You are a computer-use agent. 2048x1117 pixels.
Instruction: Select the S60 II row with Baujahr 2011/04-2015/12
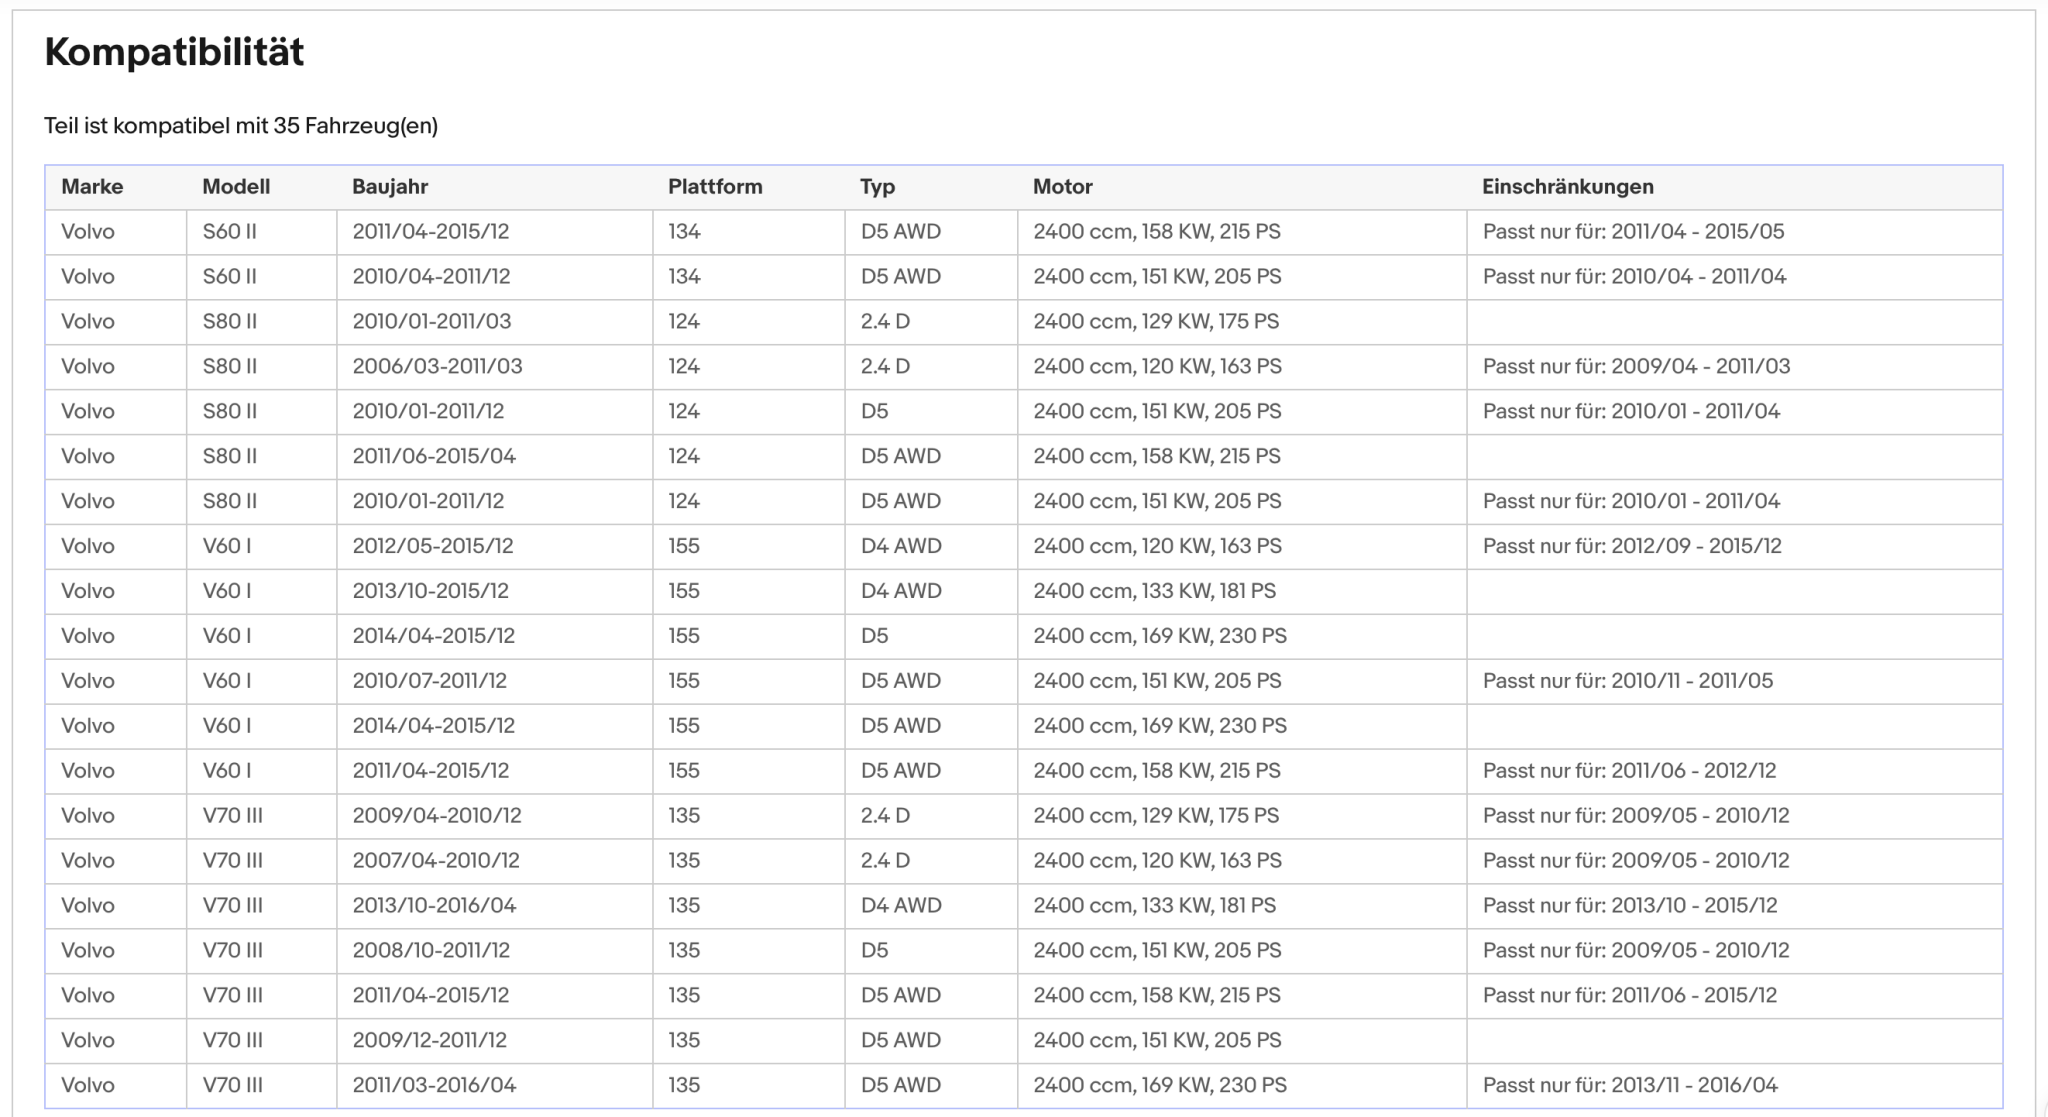(1024, 232)
